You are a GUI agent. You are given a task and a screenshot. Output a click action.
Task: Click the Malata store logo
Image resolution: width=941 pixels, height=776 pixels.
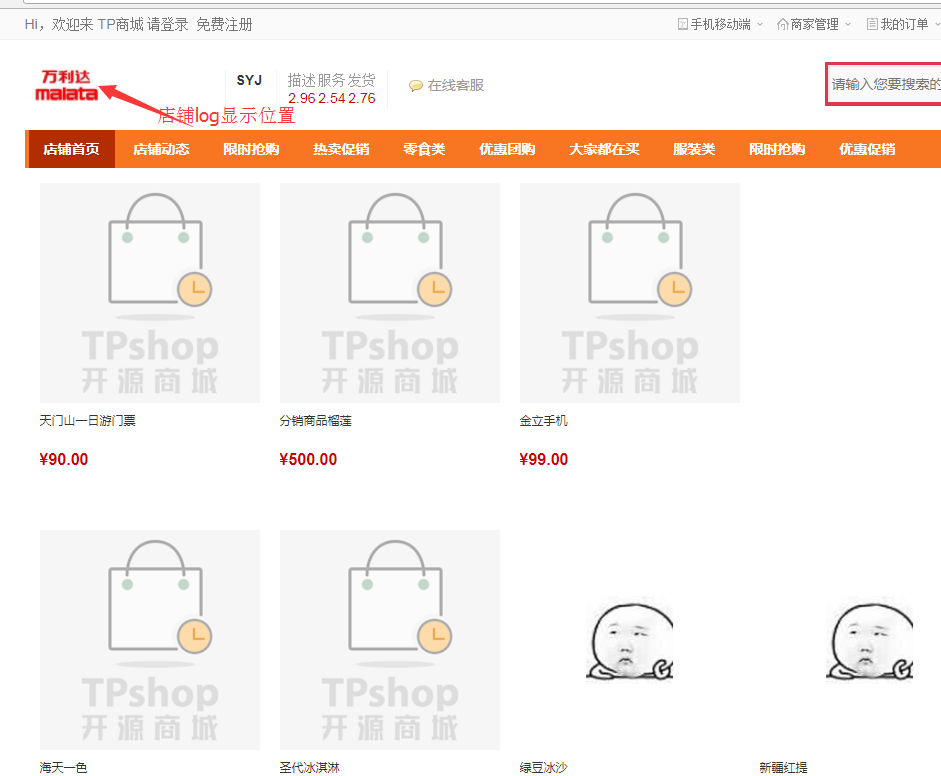[x=68, y=85]
